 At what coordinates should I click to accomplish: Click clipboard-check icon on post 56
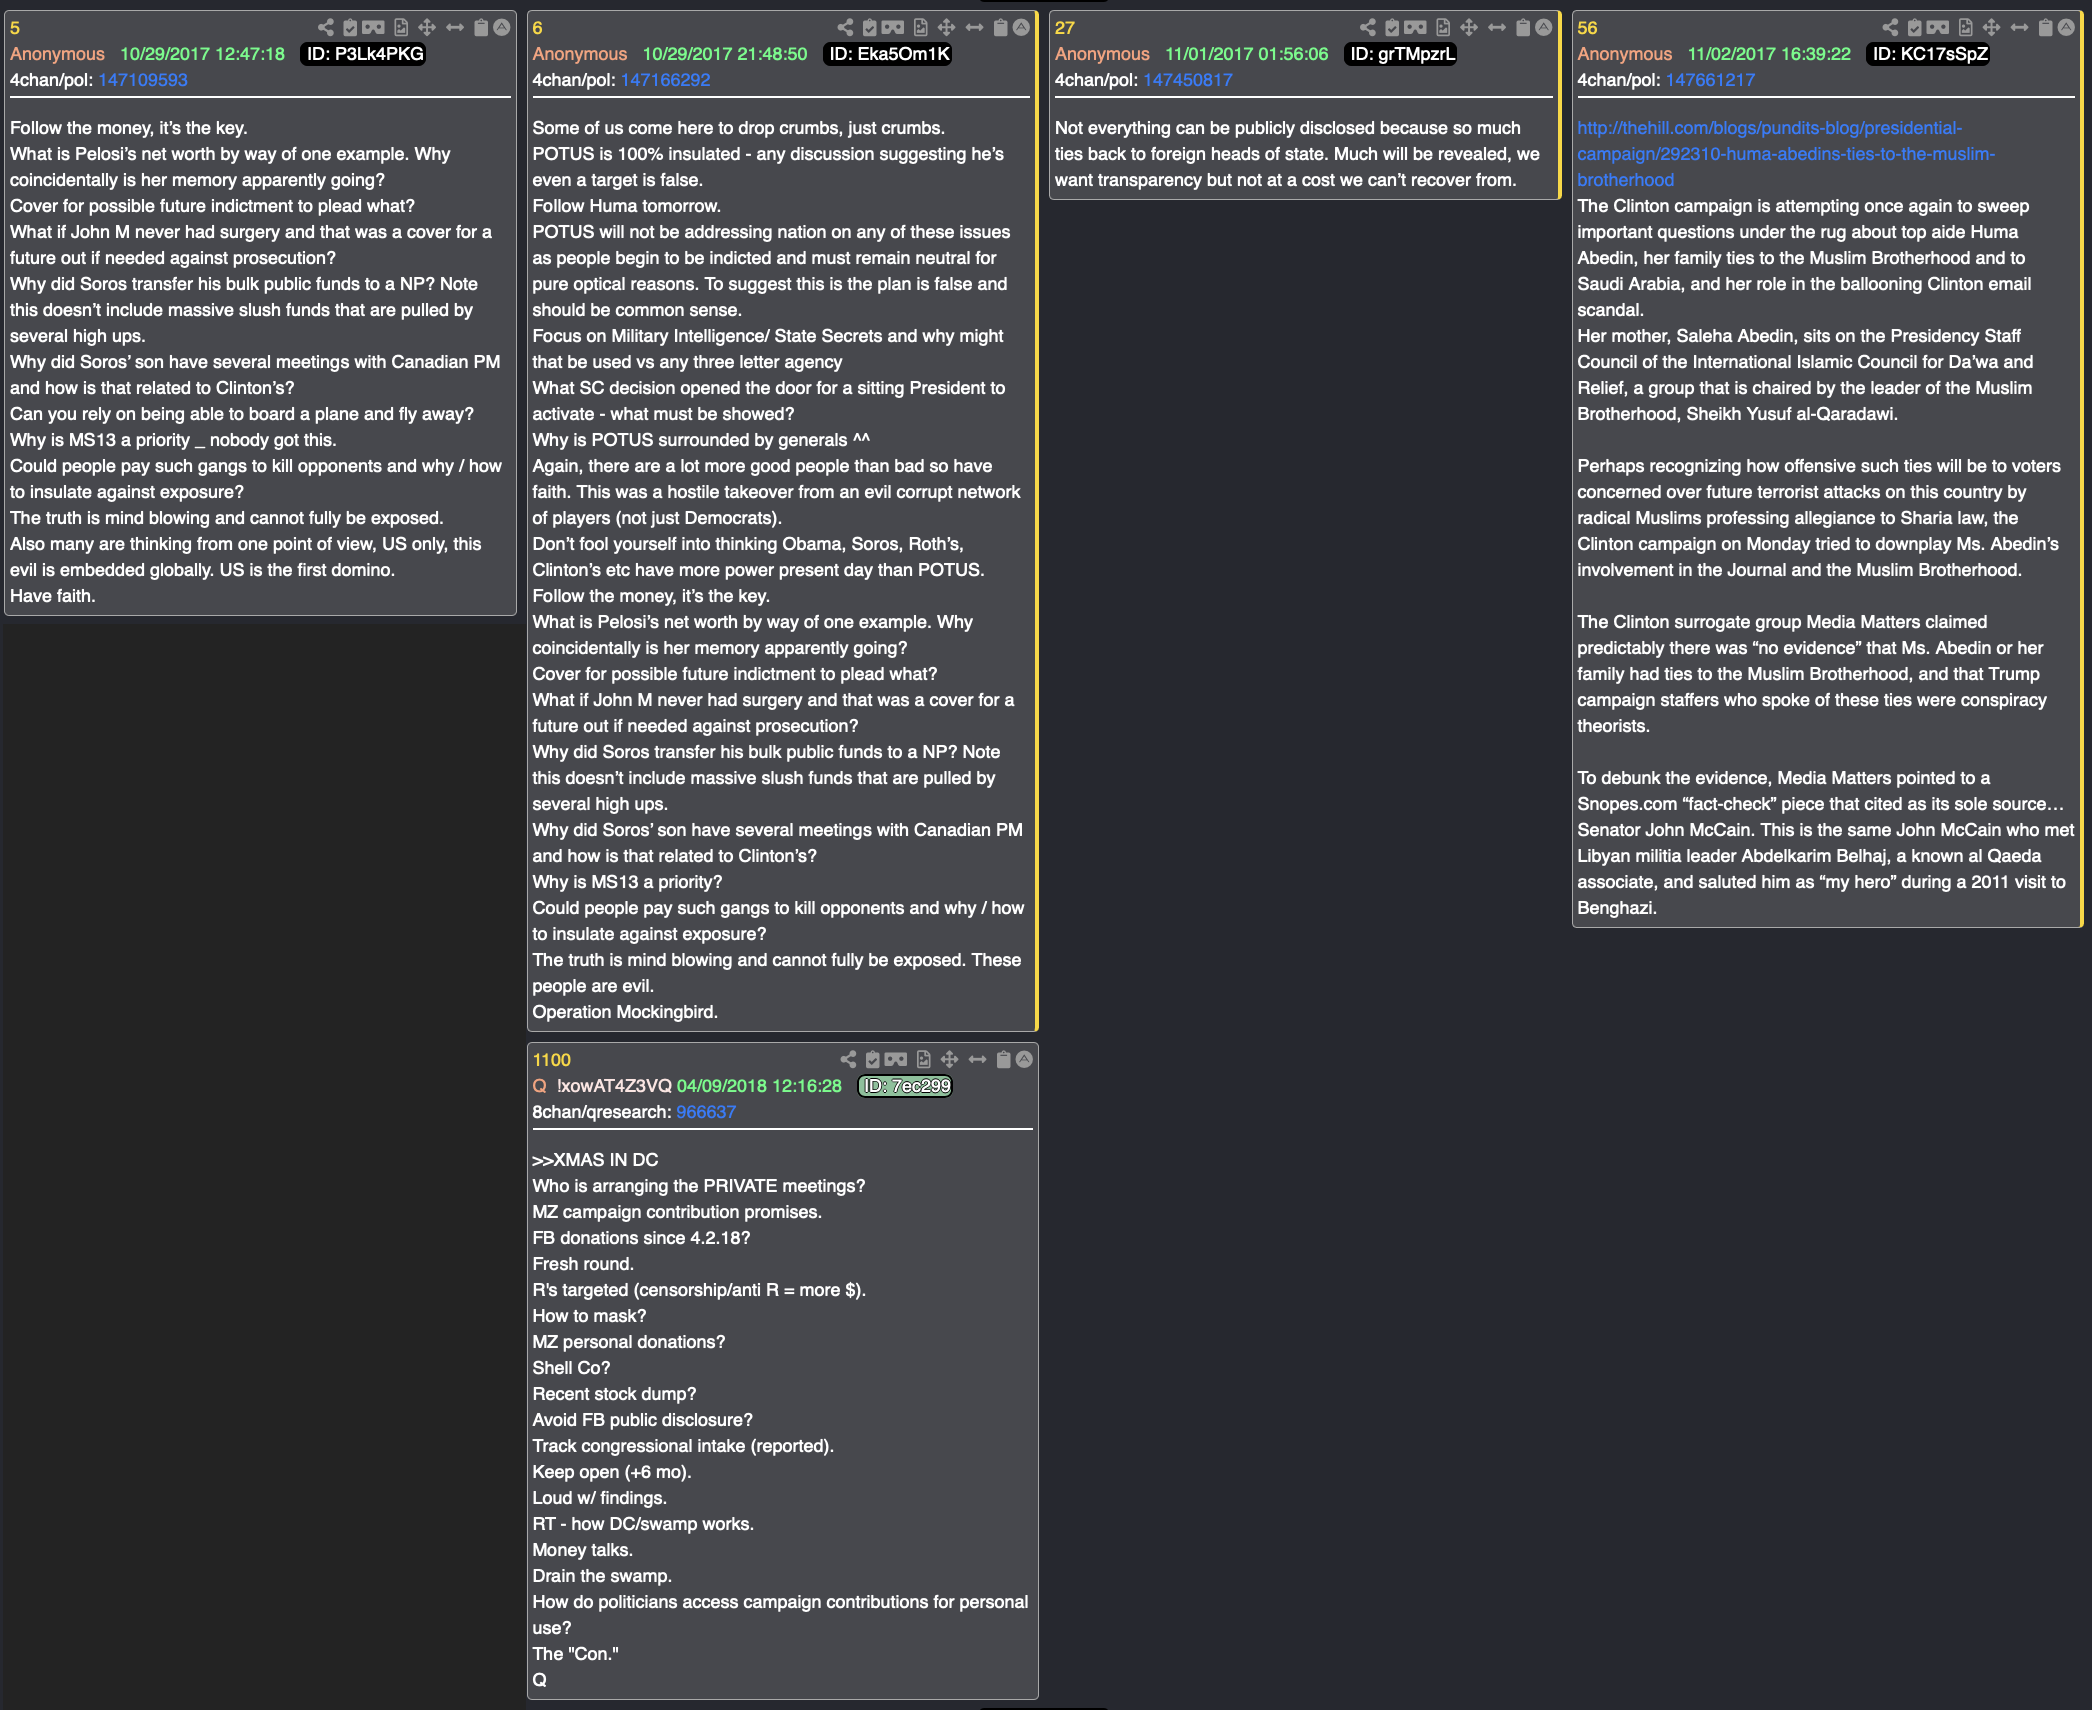(x=1915, y=27)
